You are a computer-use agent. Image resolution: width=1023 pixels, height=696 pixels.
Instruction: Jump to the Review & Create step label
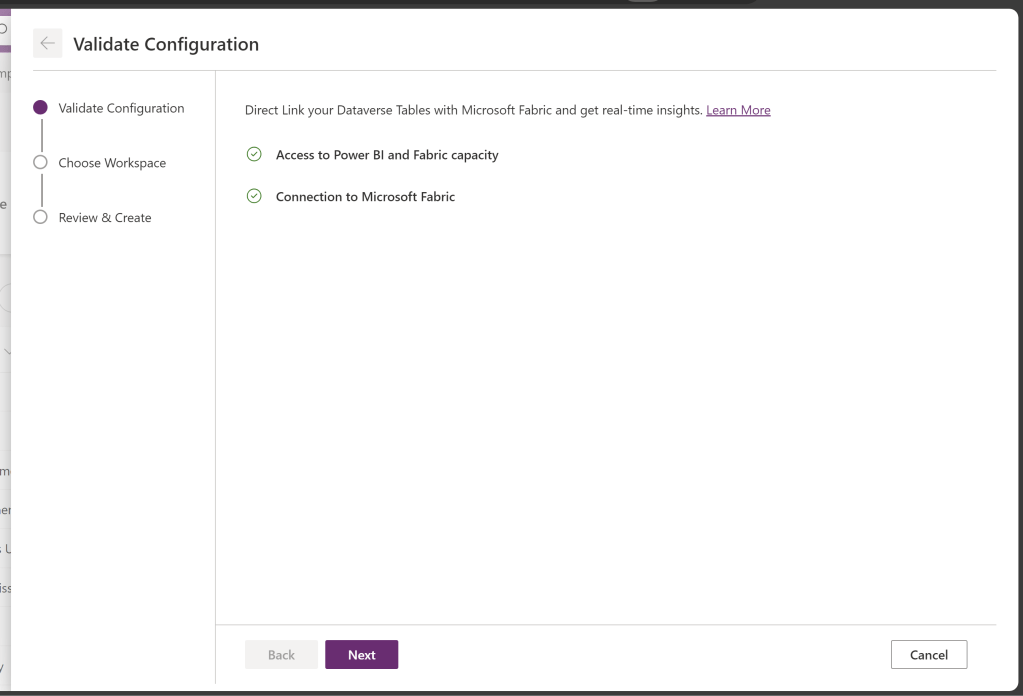coord(105,218)
